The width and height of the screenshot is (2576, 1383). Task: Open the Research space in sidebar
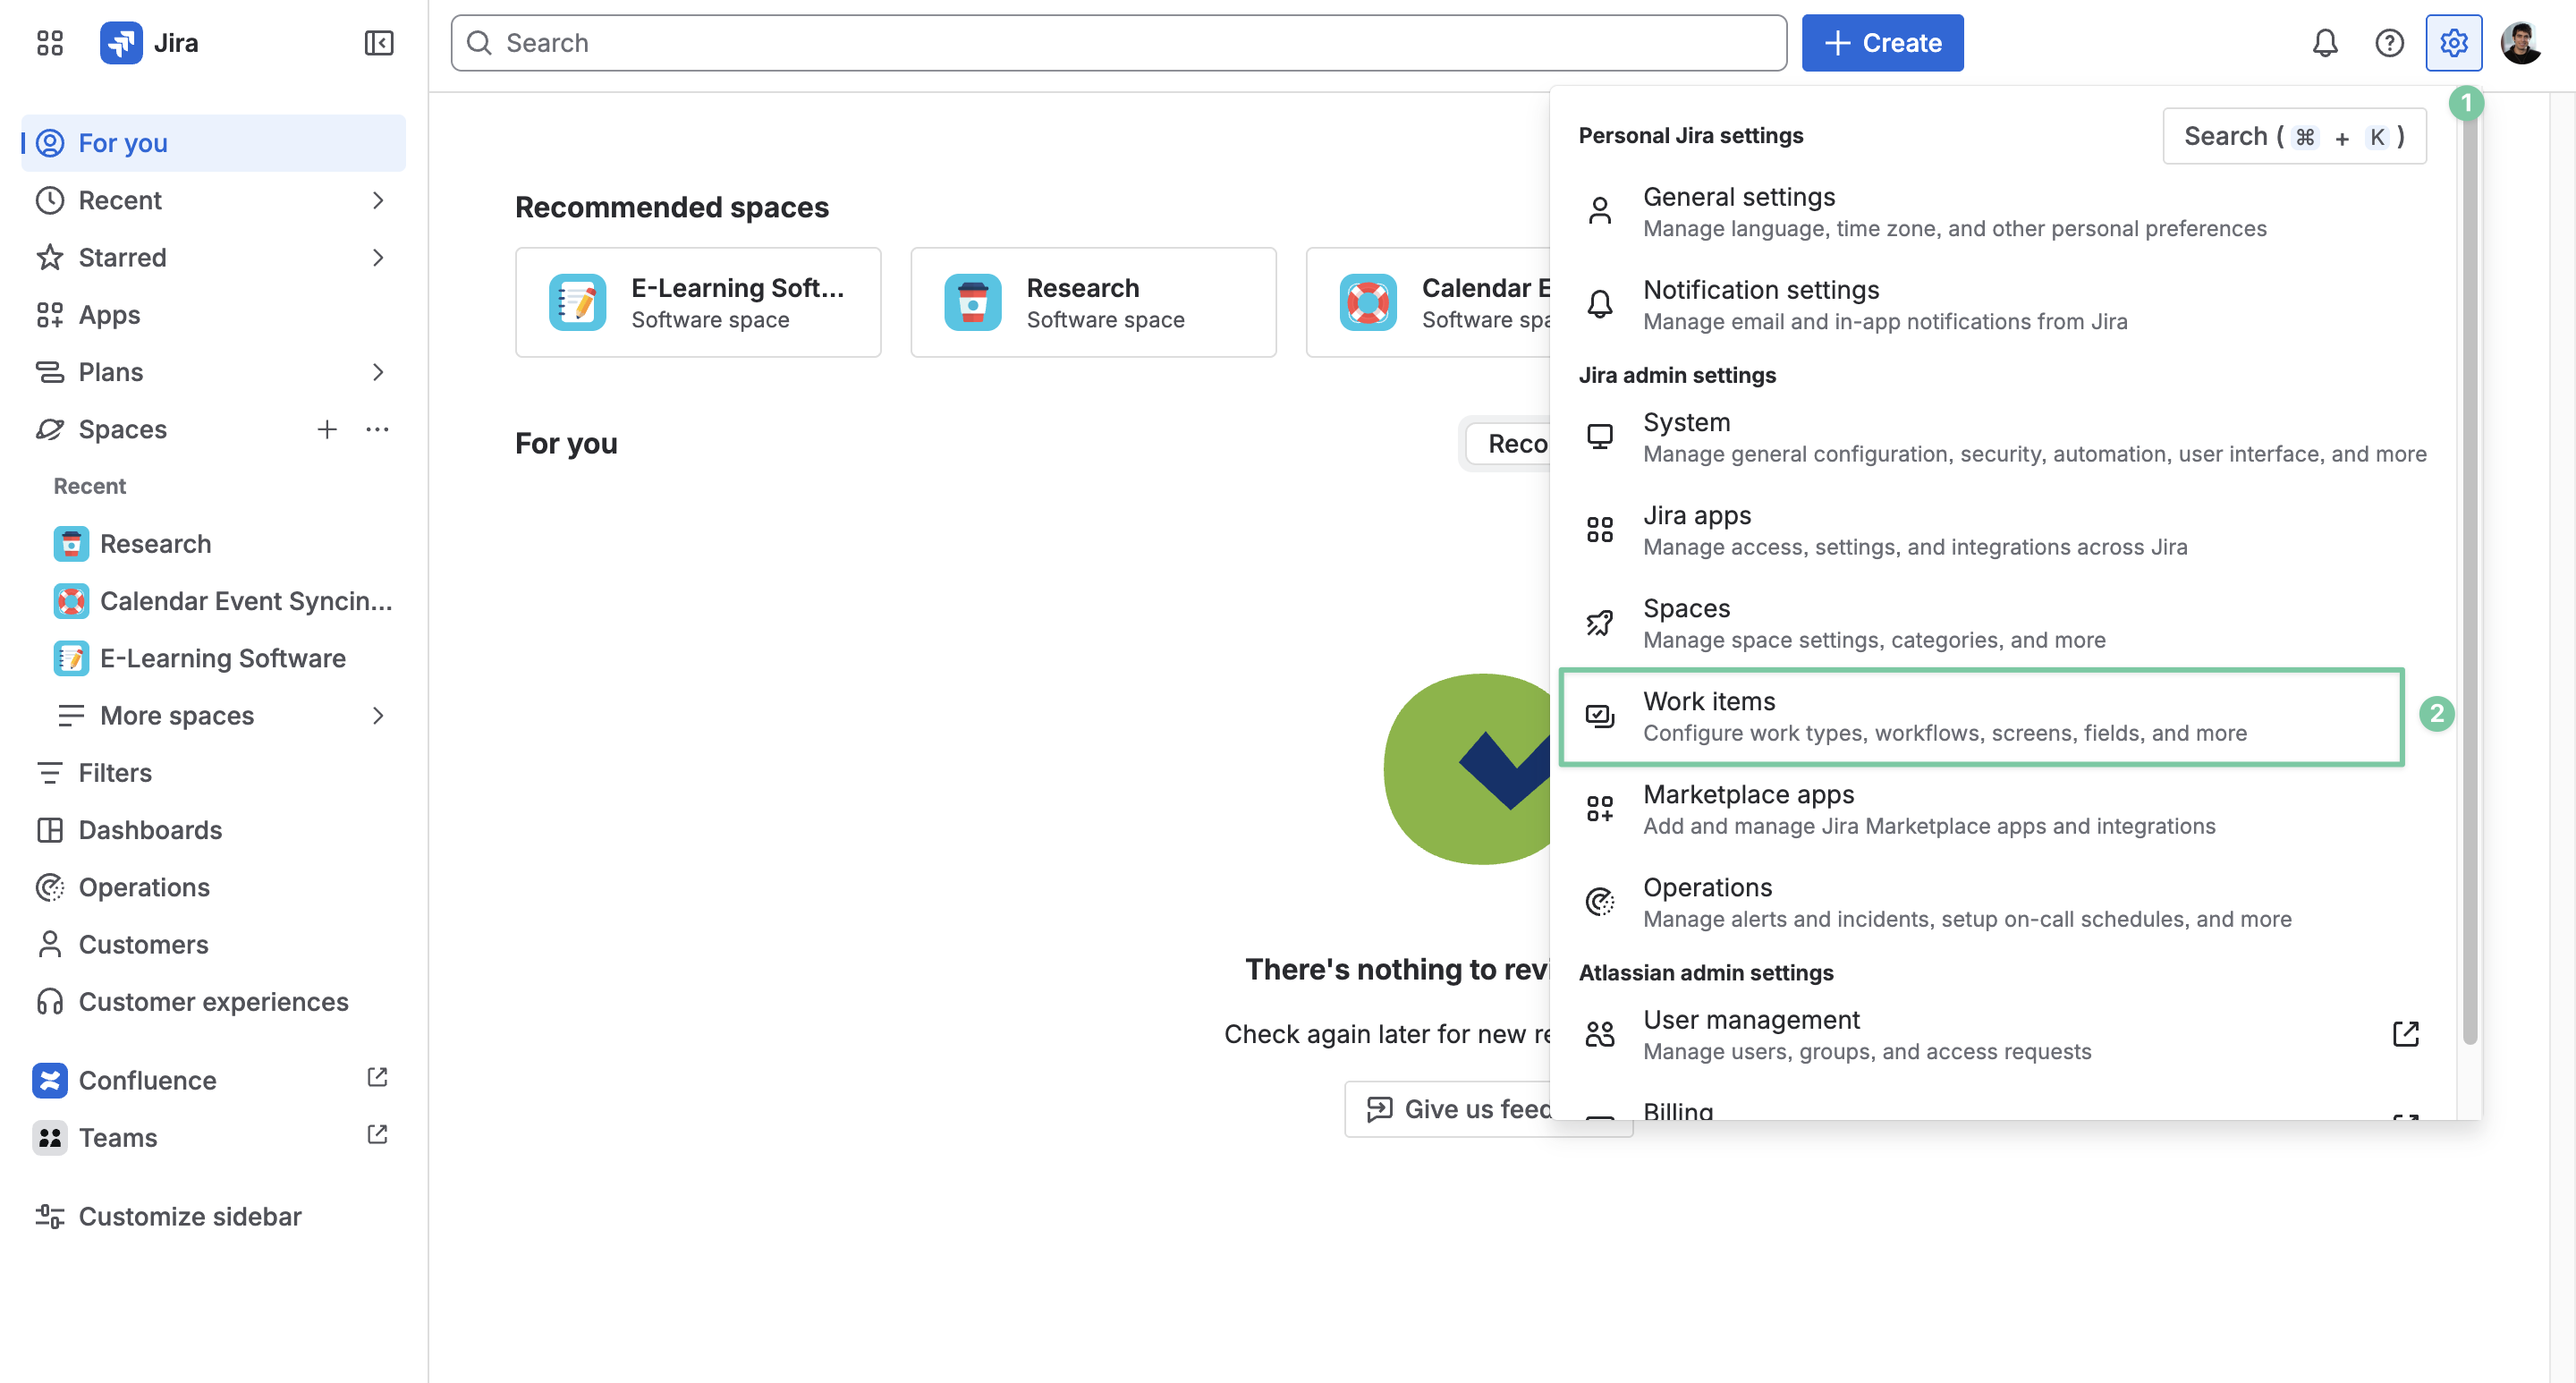tap(214, 544)
